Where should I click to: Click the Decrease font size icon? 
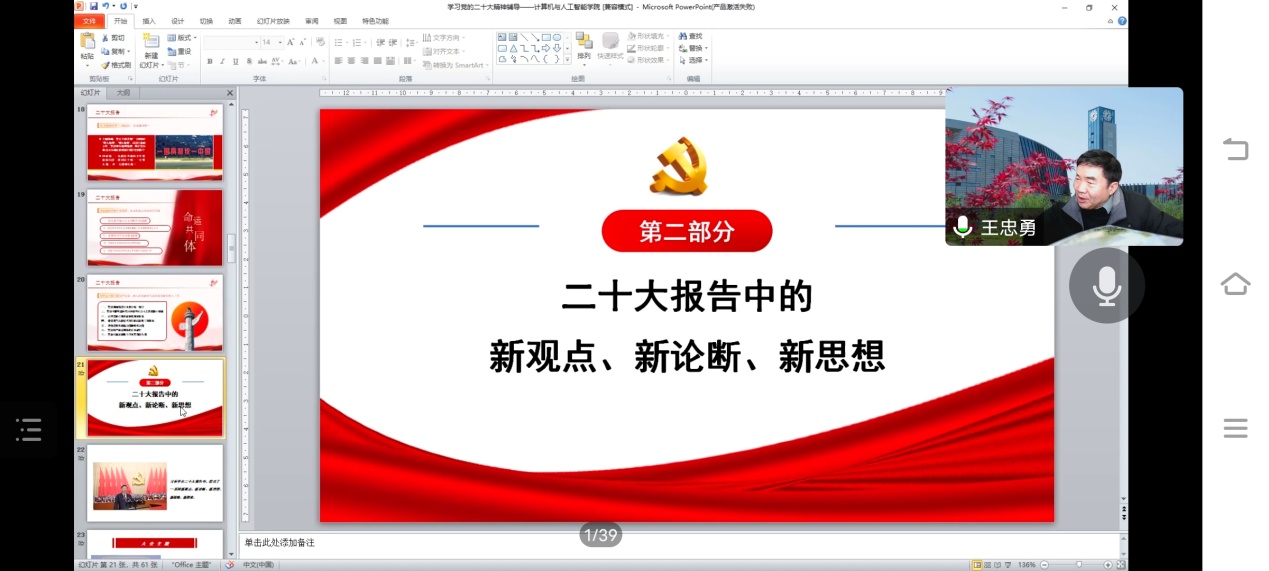point(302,42)
